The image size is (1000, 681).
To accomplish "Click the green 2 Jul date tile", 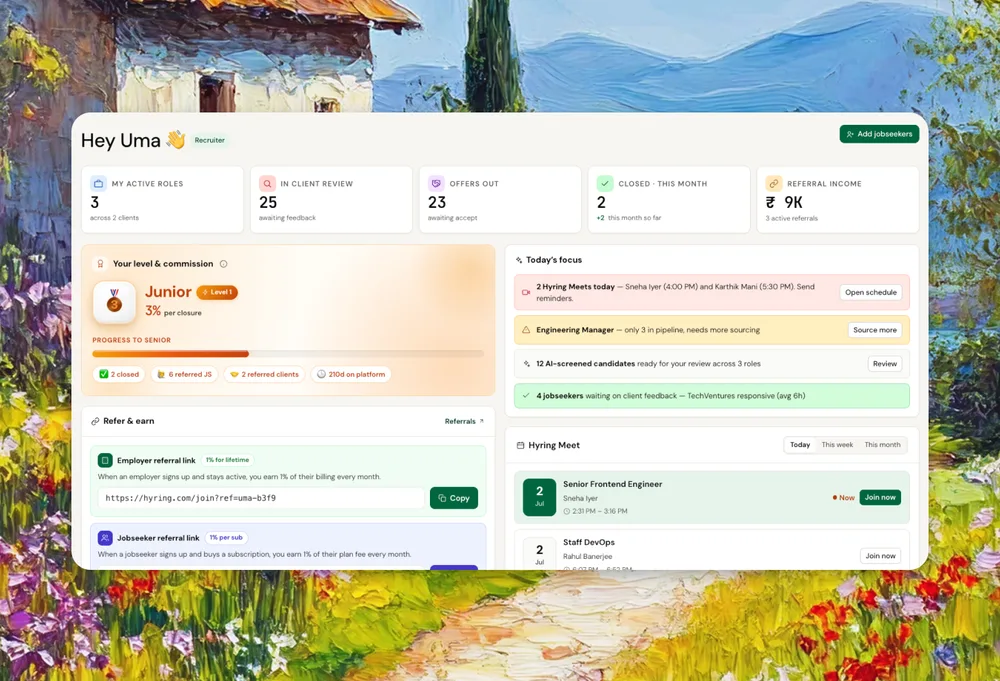I will point(540,497).
